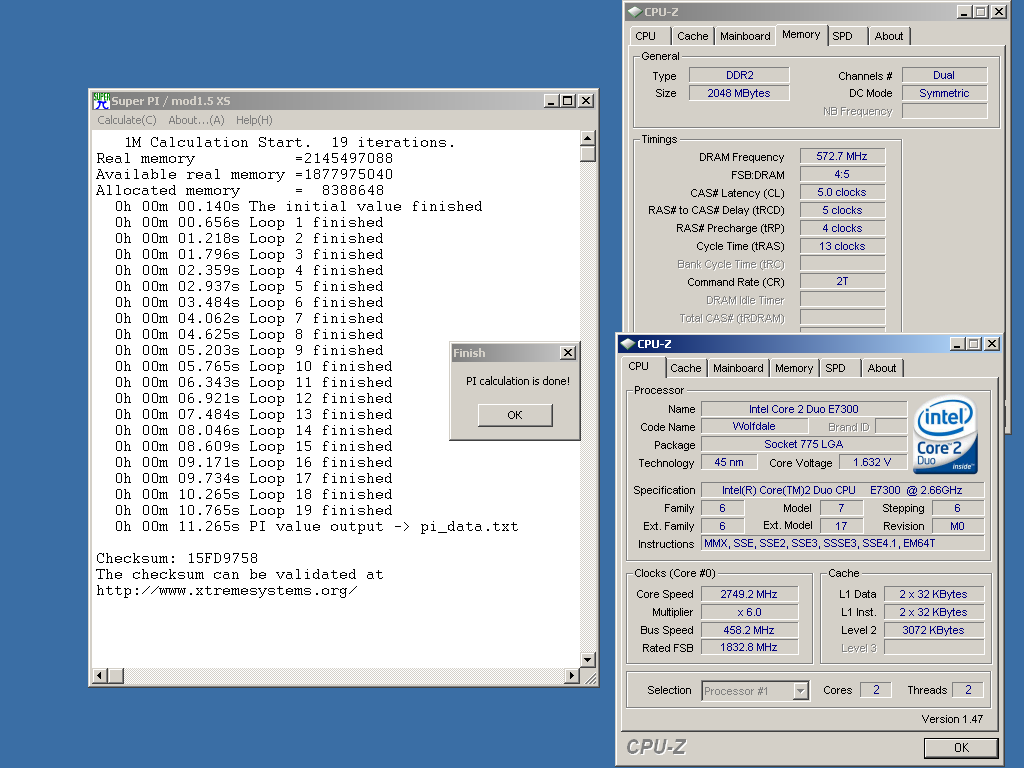Click the FSB:DRAM ratio value 4:5
Image resolution: width=1024 pixels, height=768 pixels.
point(842,174)
